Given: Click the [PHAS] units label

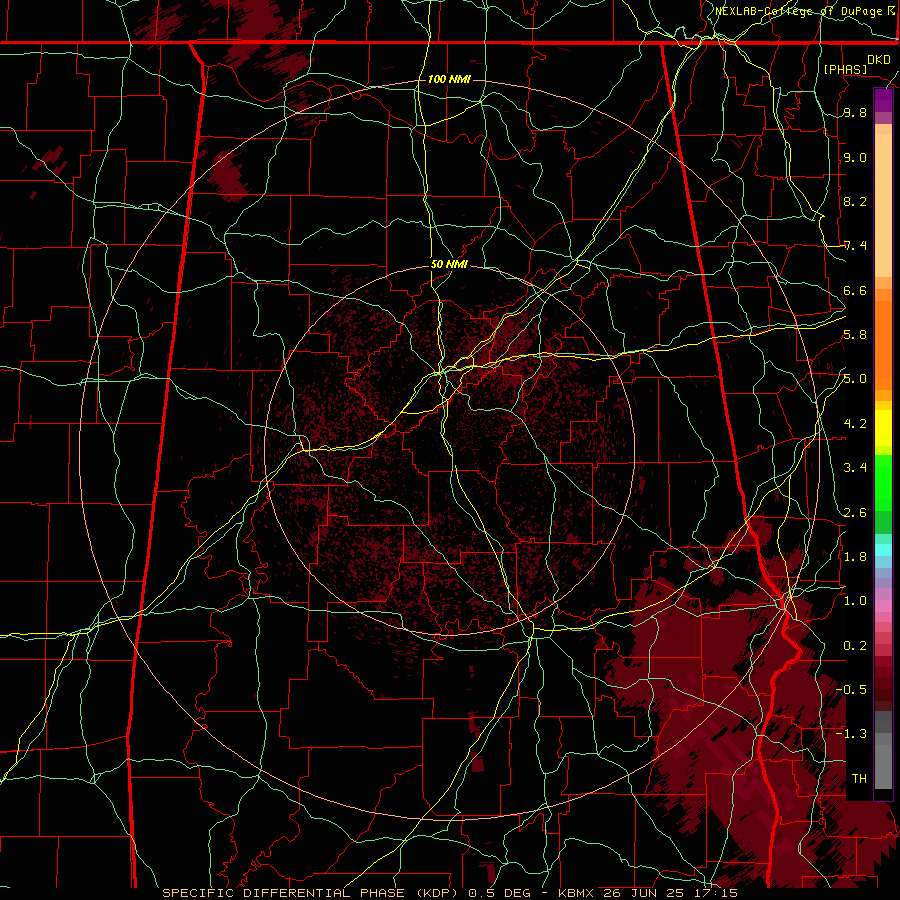Looking at the screenshot, I should point(845,69).
